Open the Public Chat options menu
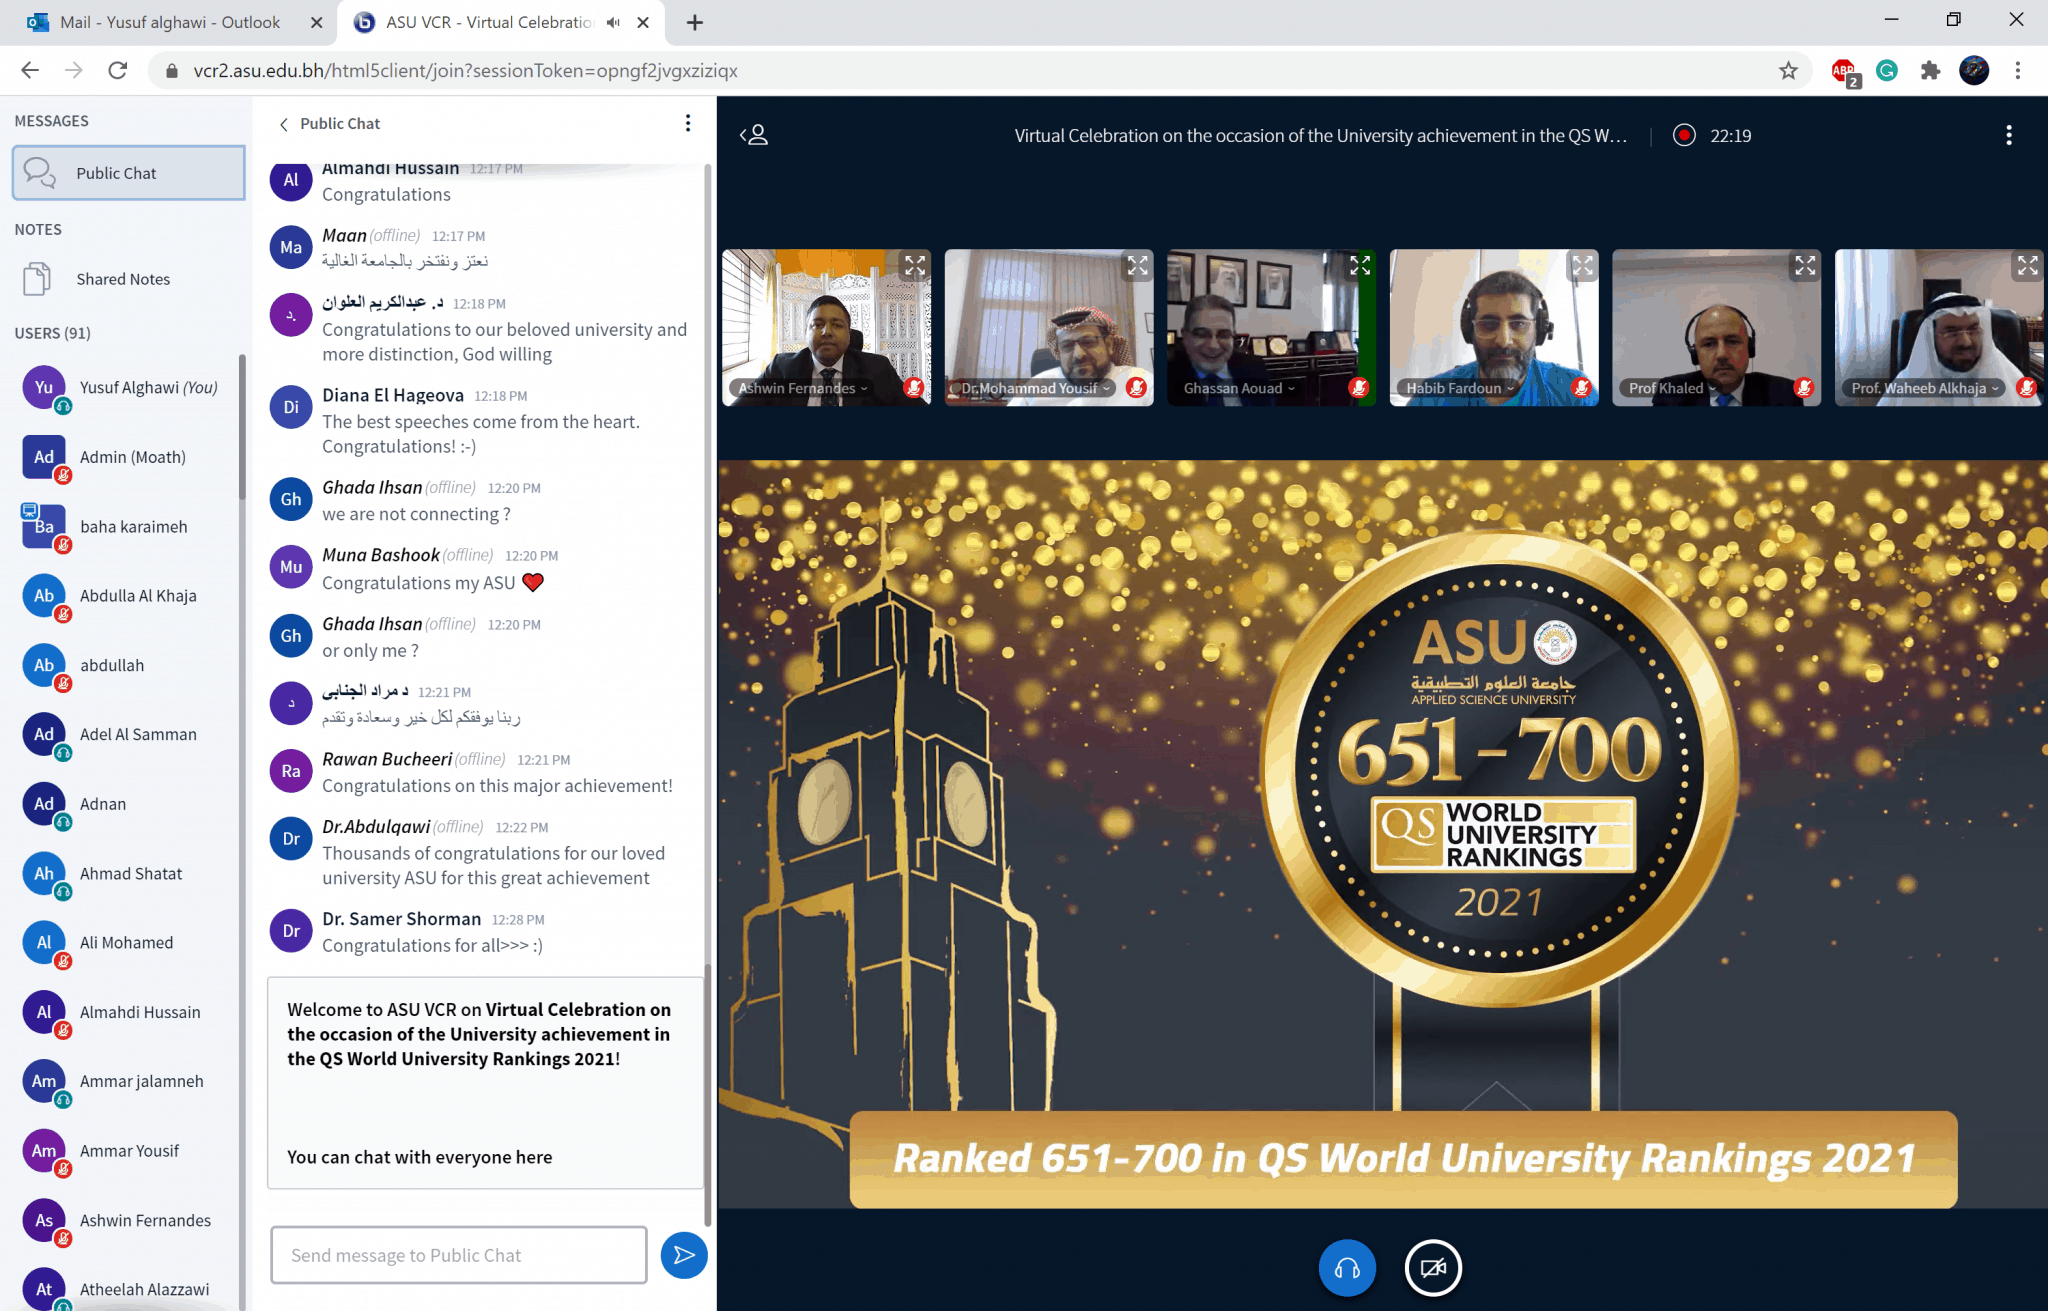2048x1311 pixels. [687, 123]
